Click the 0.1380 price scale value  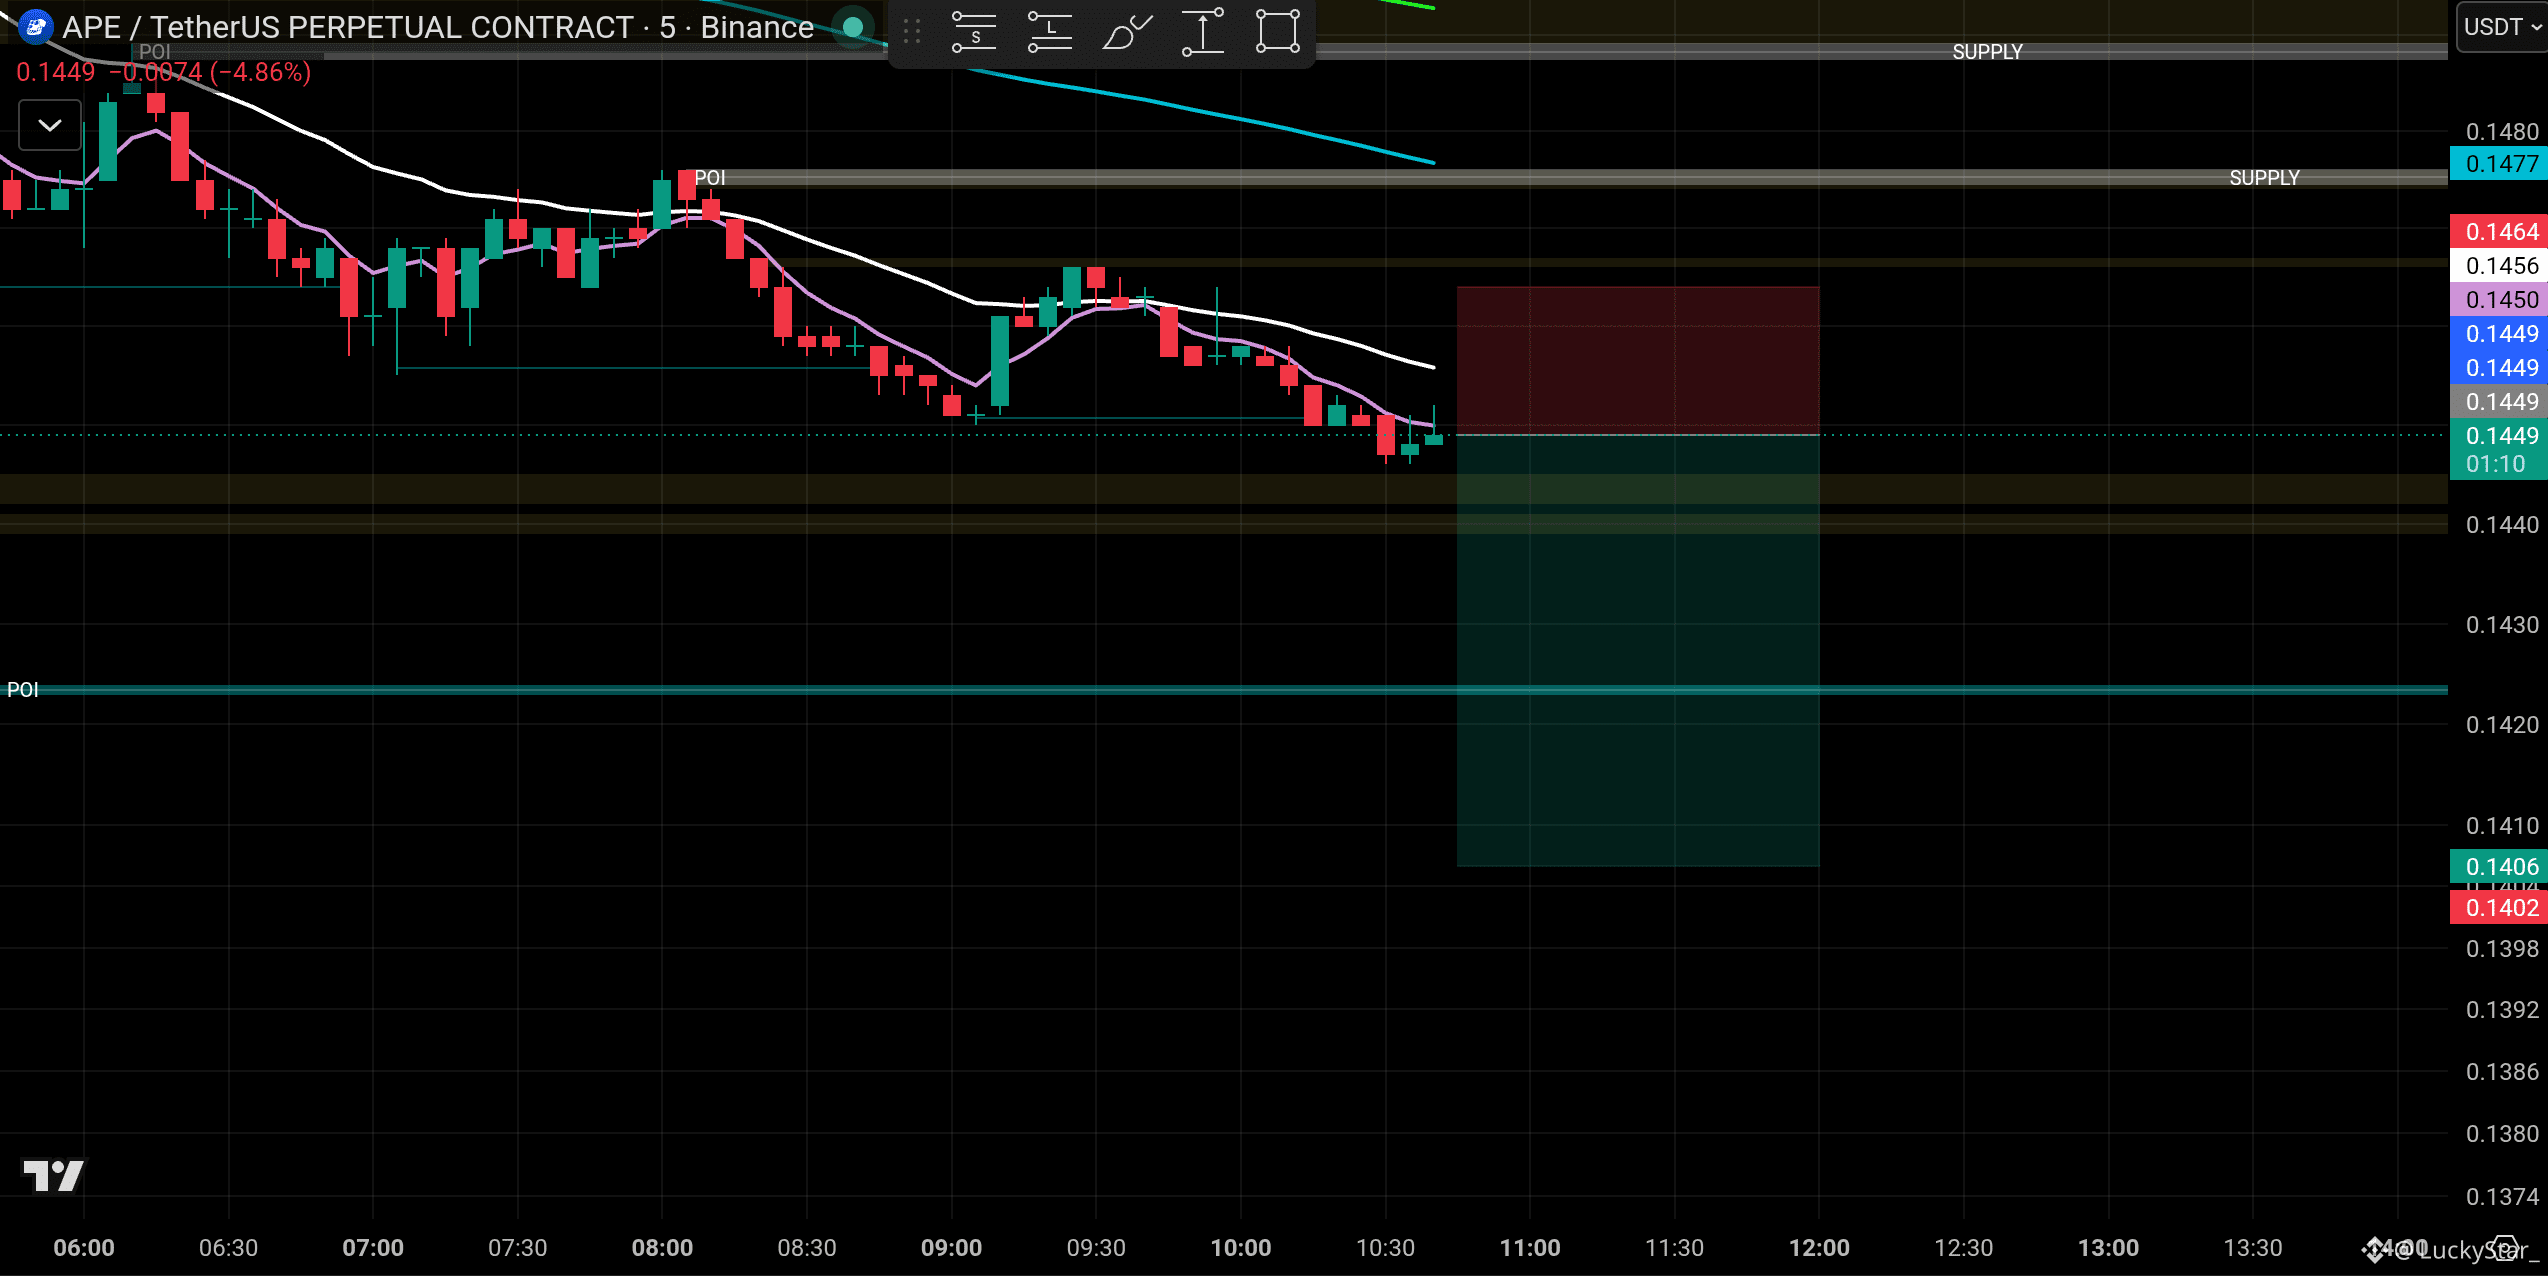click(2501, 1134)
